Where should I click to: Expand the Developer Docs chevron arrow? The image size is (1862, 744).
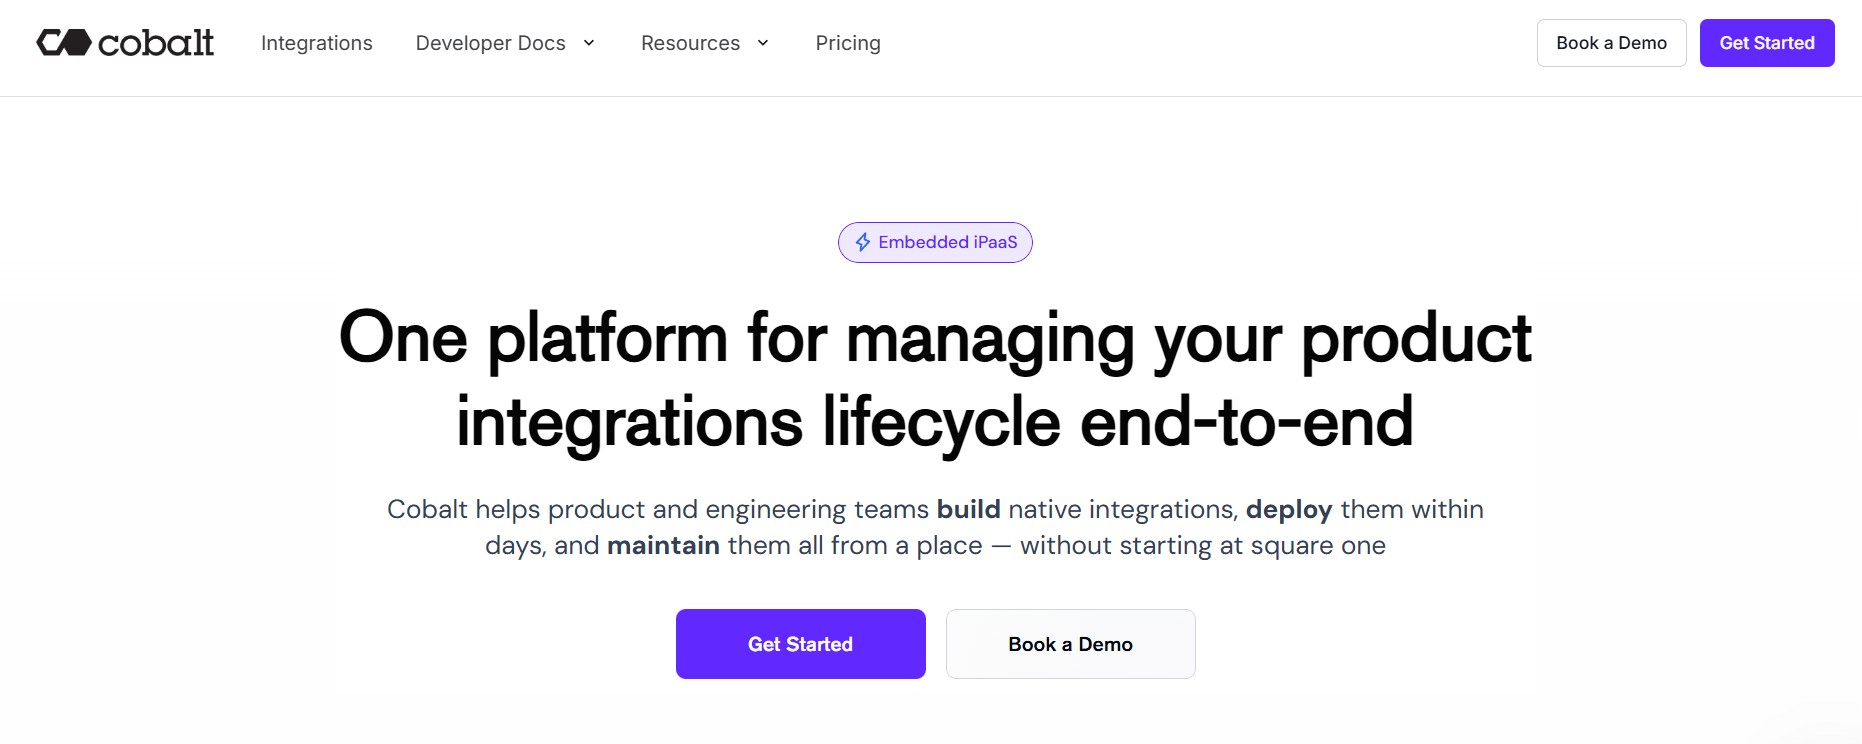click(x=589, y=43)
